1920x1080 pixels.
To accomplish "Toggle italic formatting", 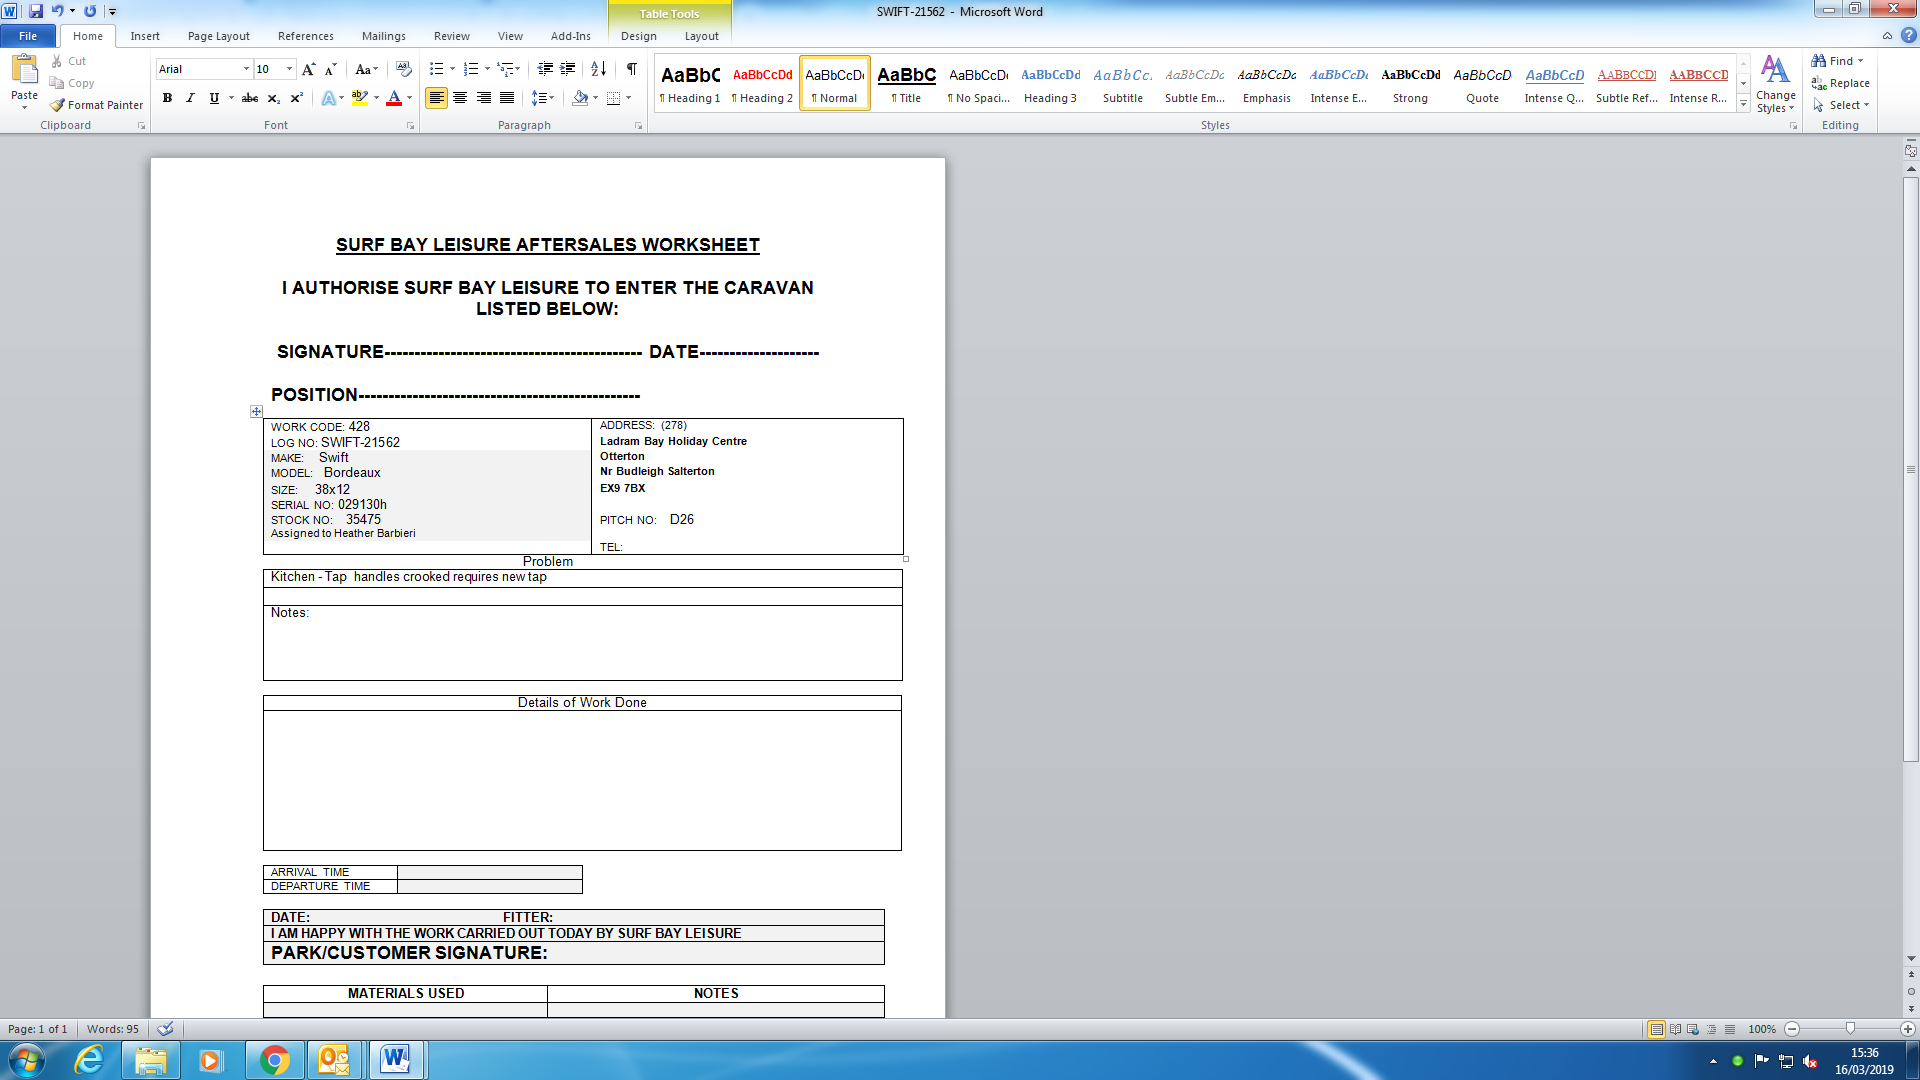I will tap(190, 98).
